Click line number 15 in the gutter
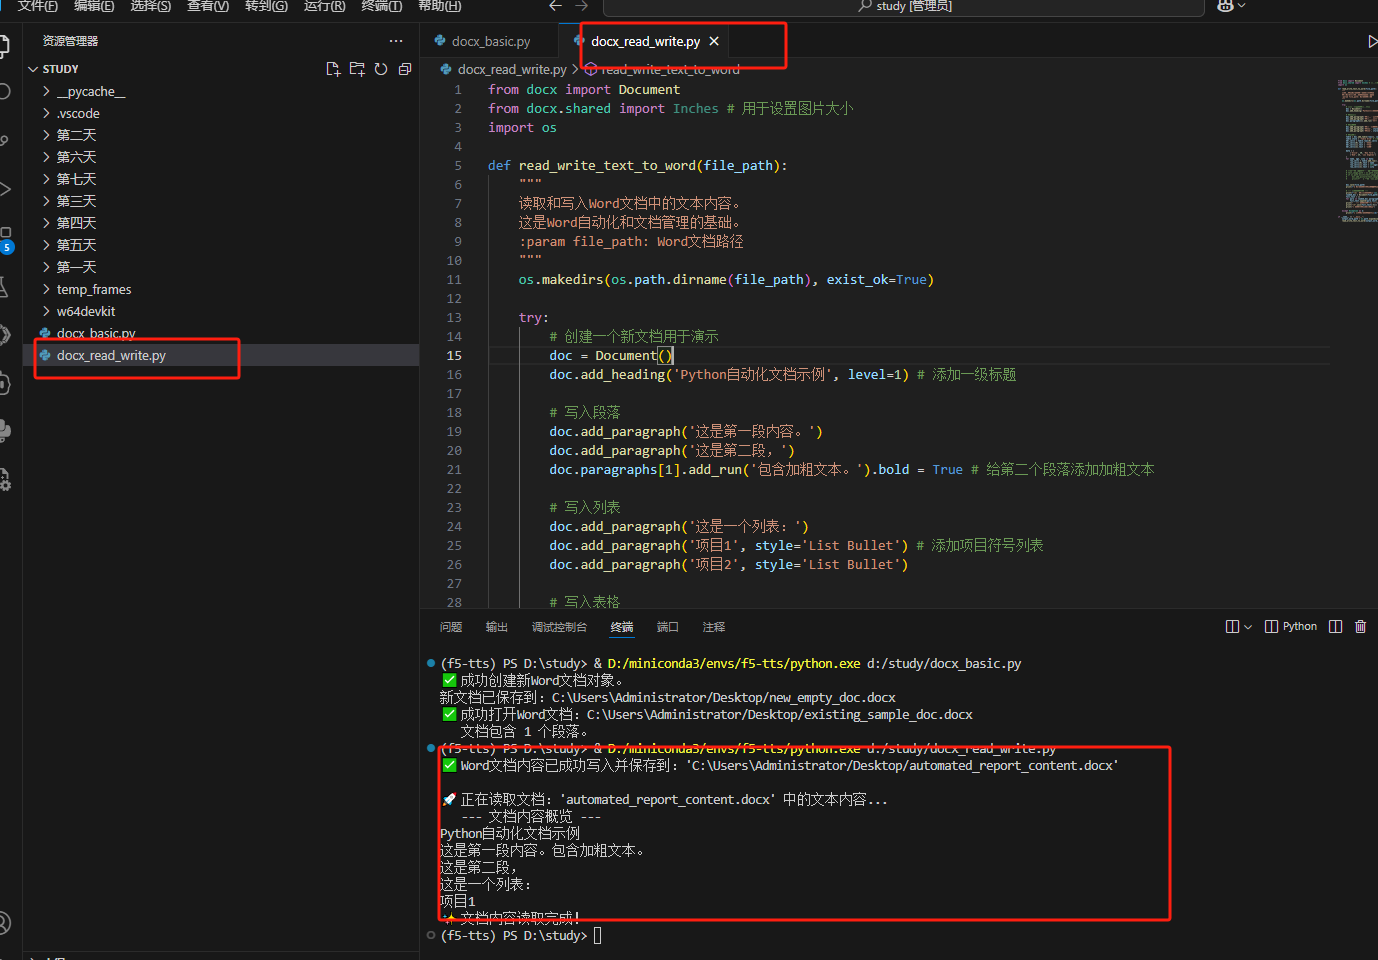 pyautogui.click(x=454, y=355)
